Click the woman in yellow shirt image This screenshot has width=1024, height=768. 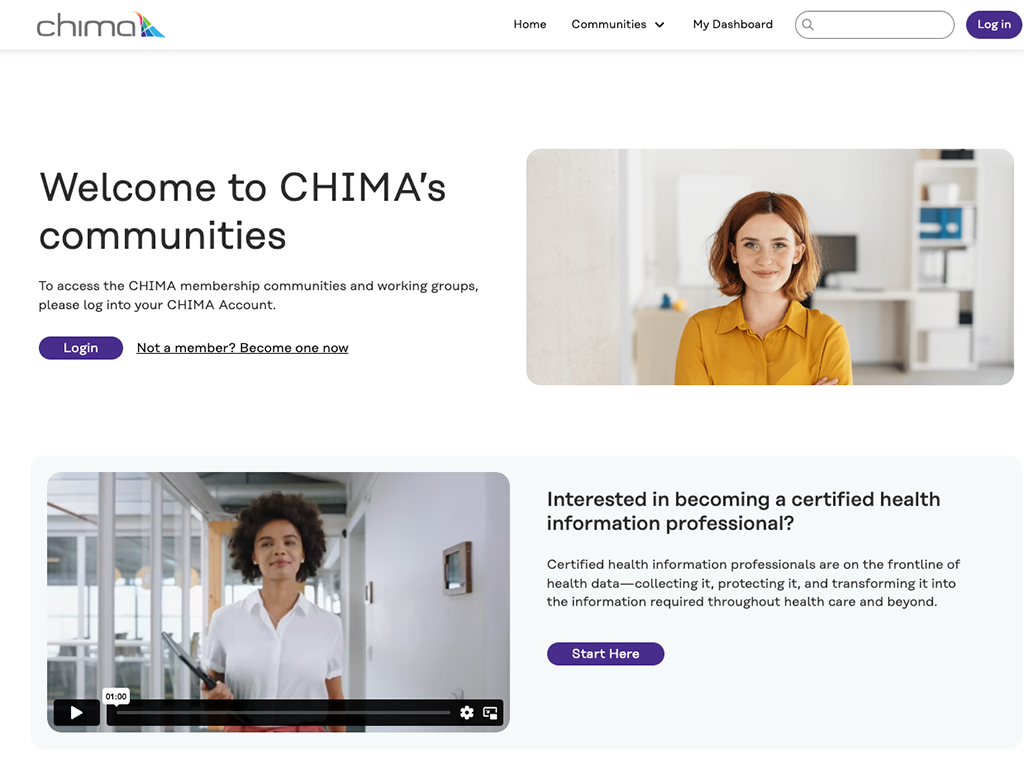pyautogui.click(x=770, y=266)
